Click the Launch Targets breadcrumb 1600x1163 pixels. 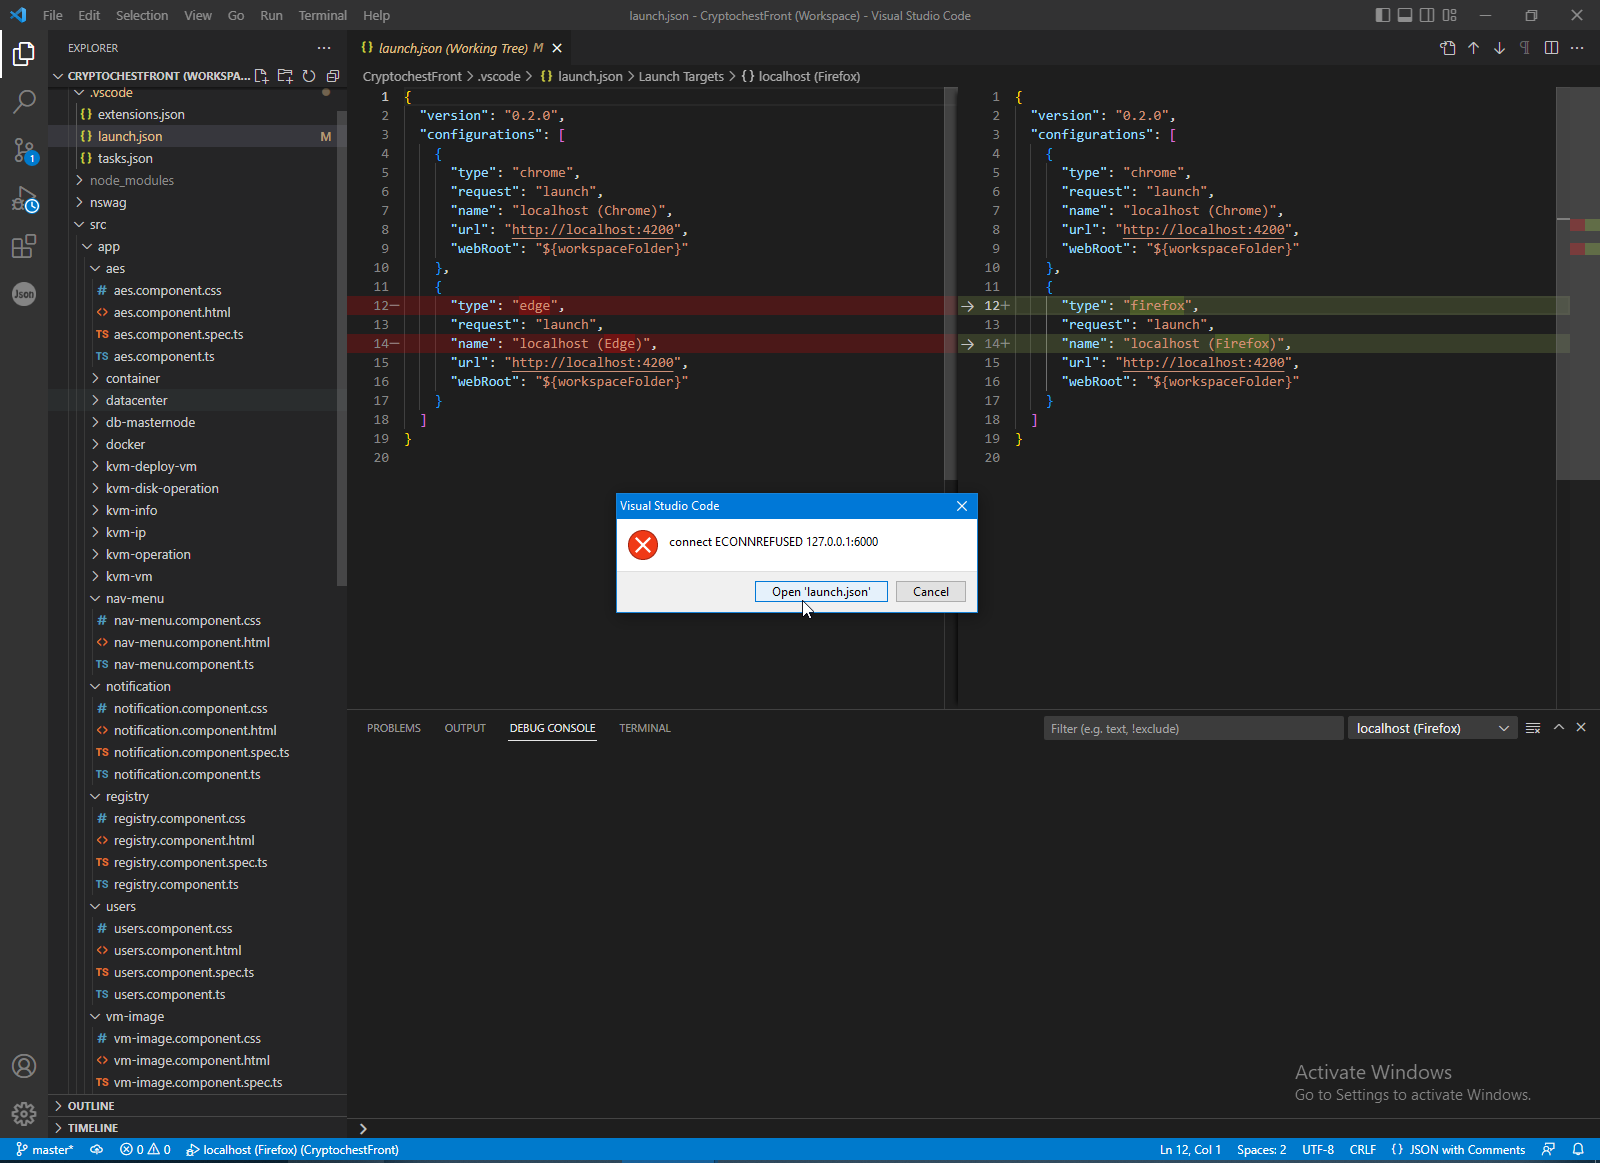pos(681,77)
